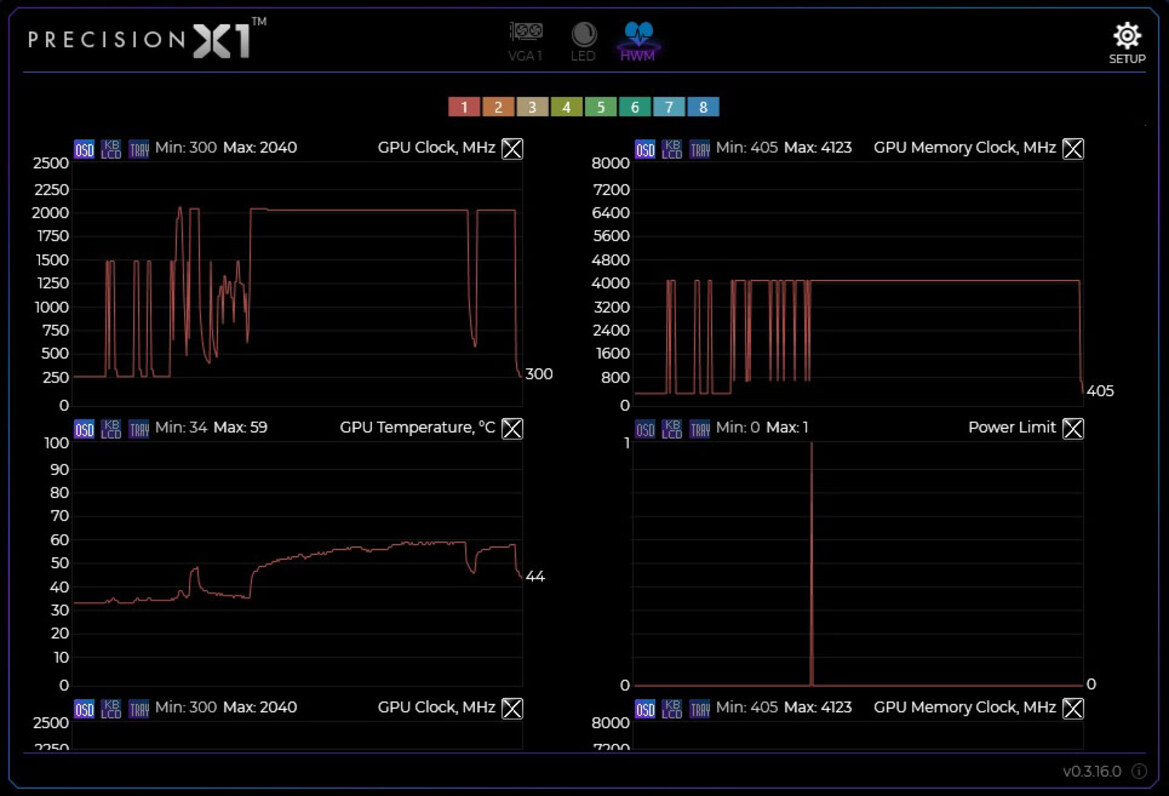Switch to the LED control page
This screenshot has width=1169, height=796.
click(x=583, y=42)
